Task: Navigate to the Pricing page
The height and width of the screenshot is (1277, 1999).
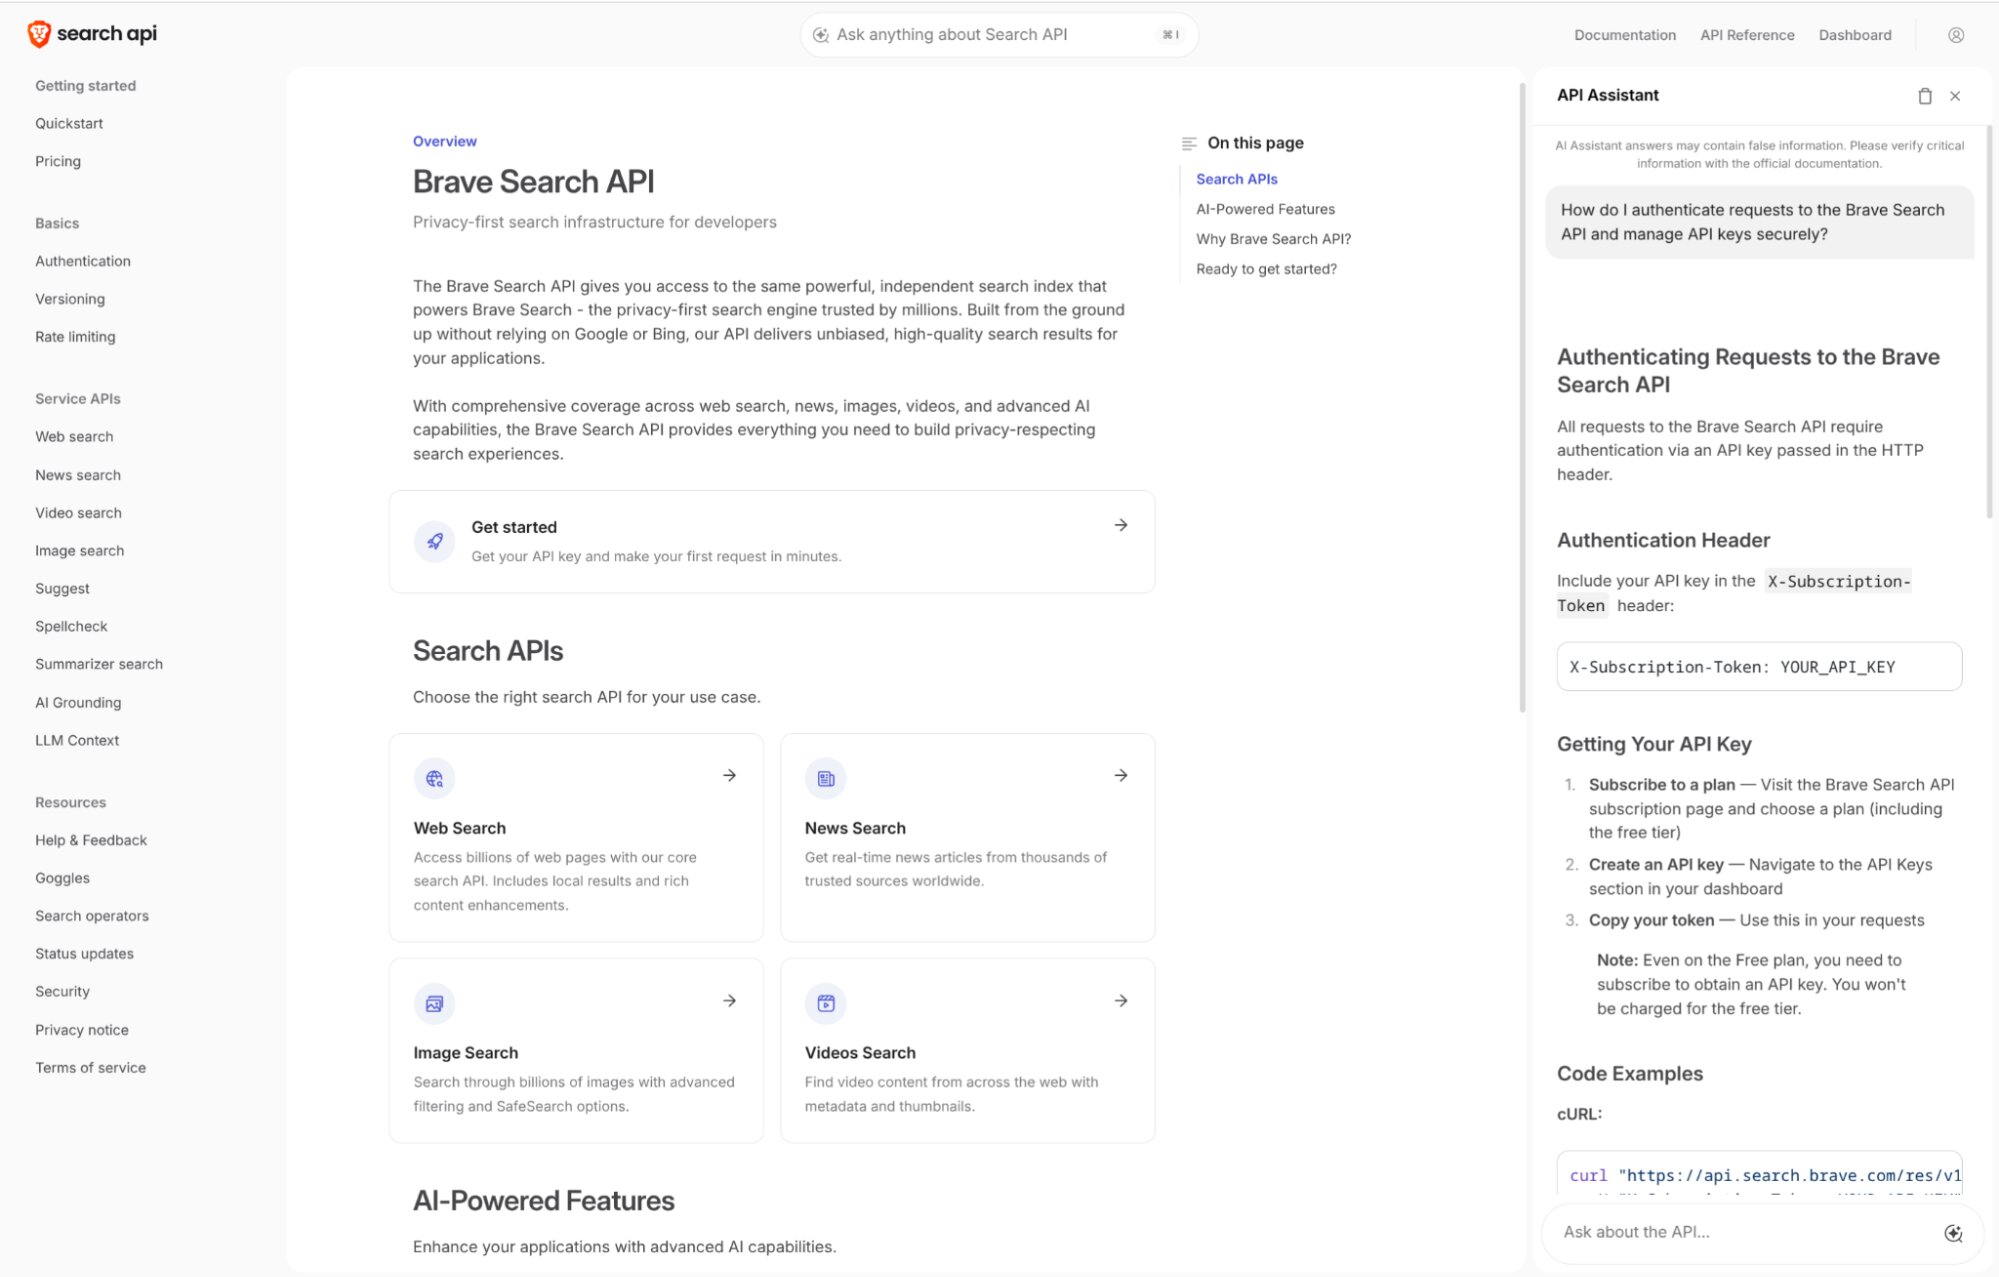Action: (58, 161)
